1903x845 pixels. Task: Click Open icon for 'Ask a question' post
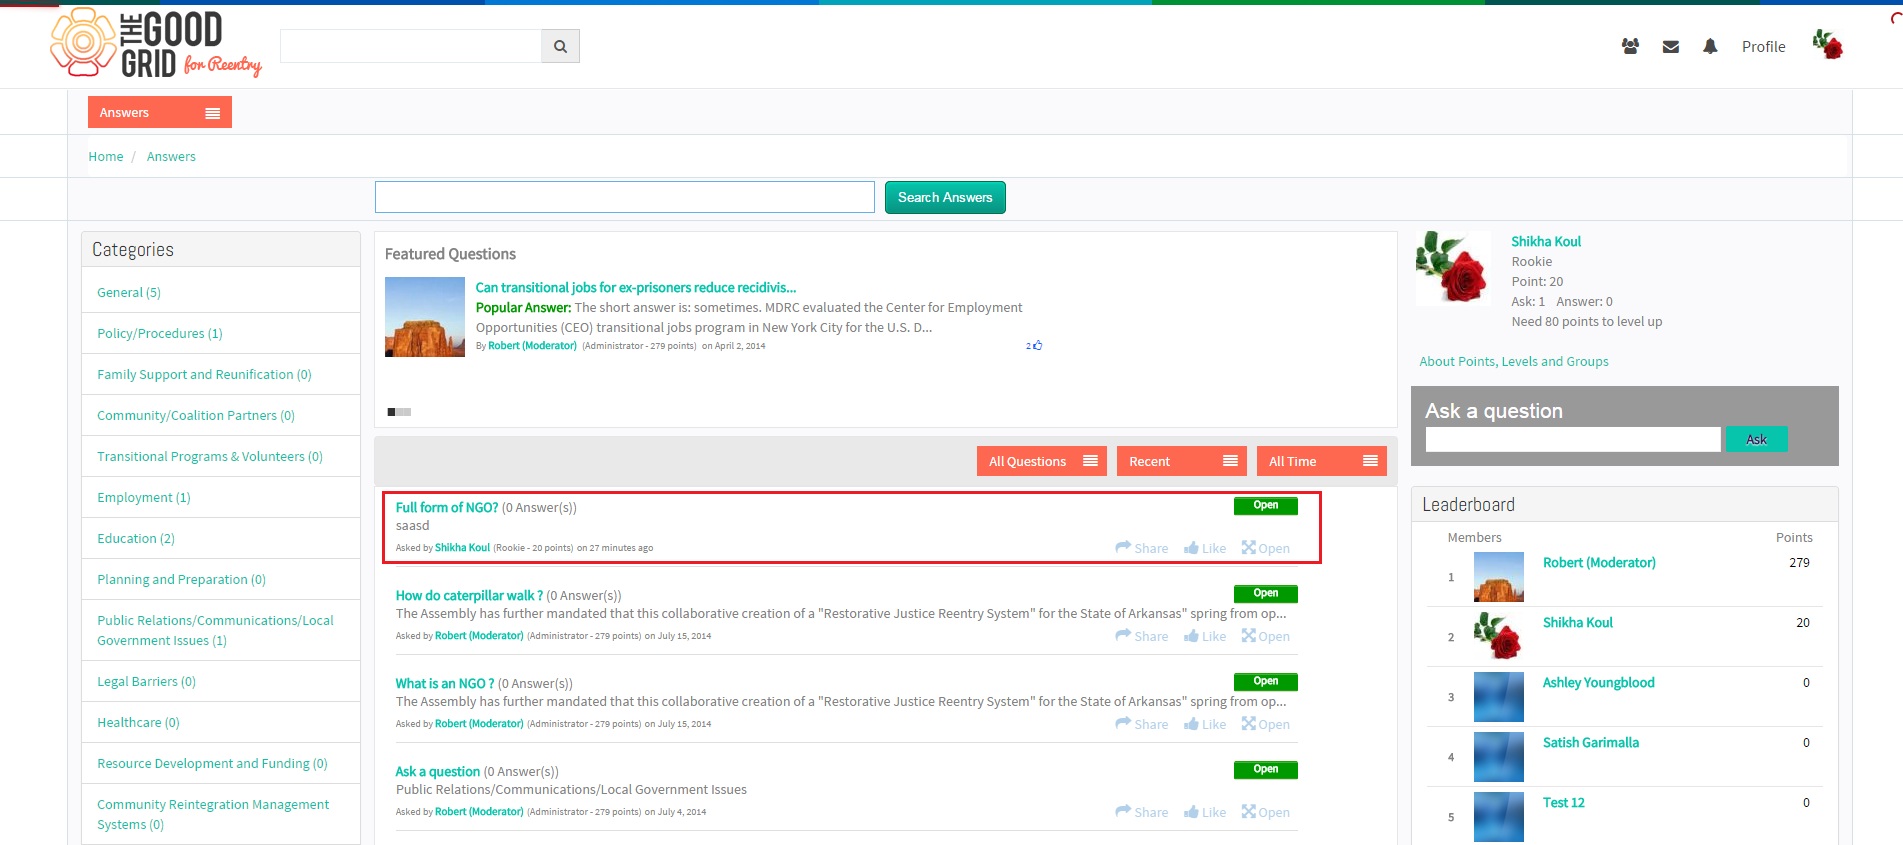[1266, 812]
